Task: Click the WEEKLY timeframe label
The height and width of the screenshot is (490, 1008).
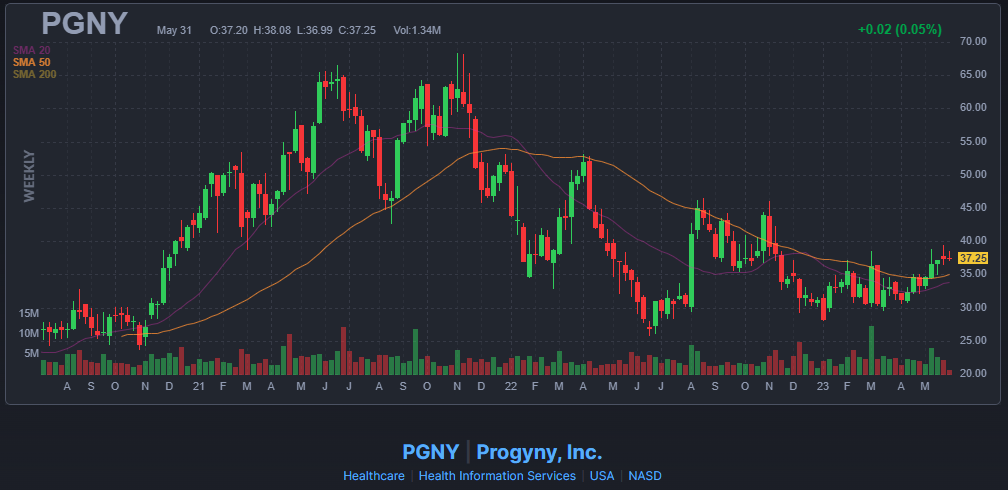Action: pos(29,176)
